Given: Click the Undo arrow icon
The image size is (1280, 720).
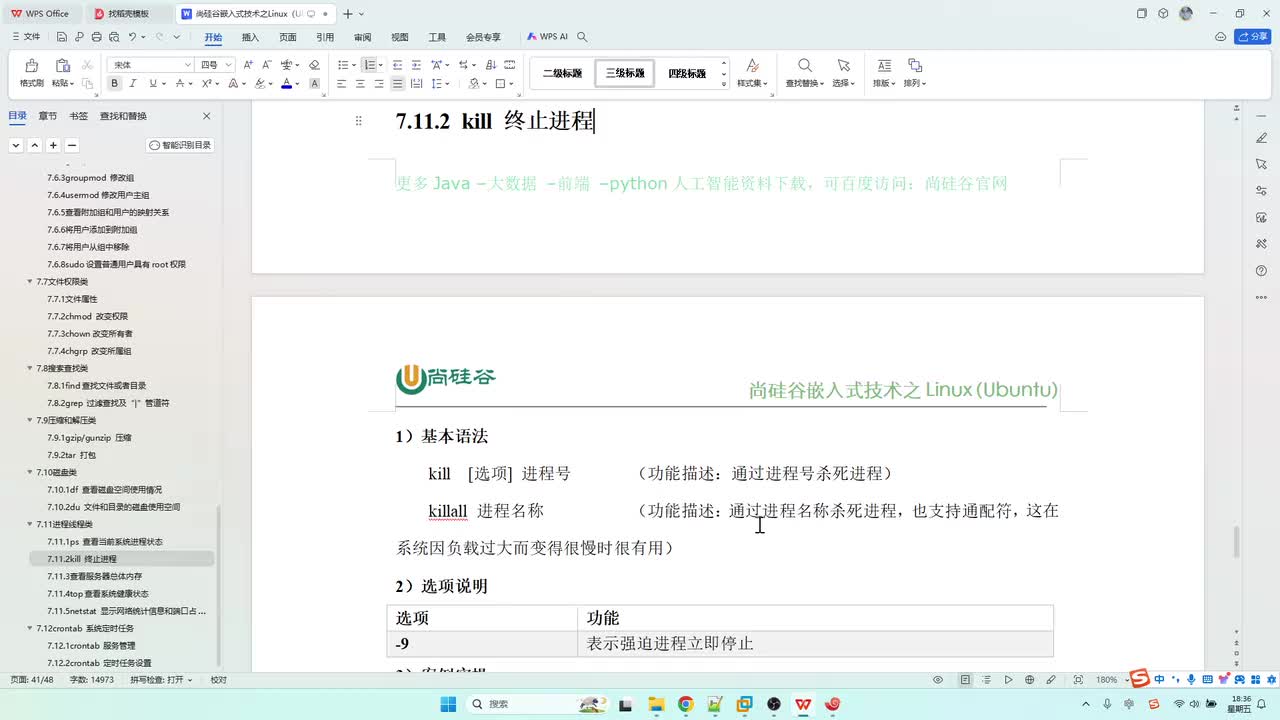Looking at the screenshot, I should click(x=132, y=37).
